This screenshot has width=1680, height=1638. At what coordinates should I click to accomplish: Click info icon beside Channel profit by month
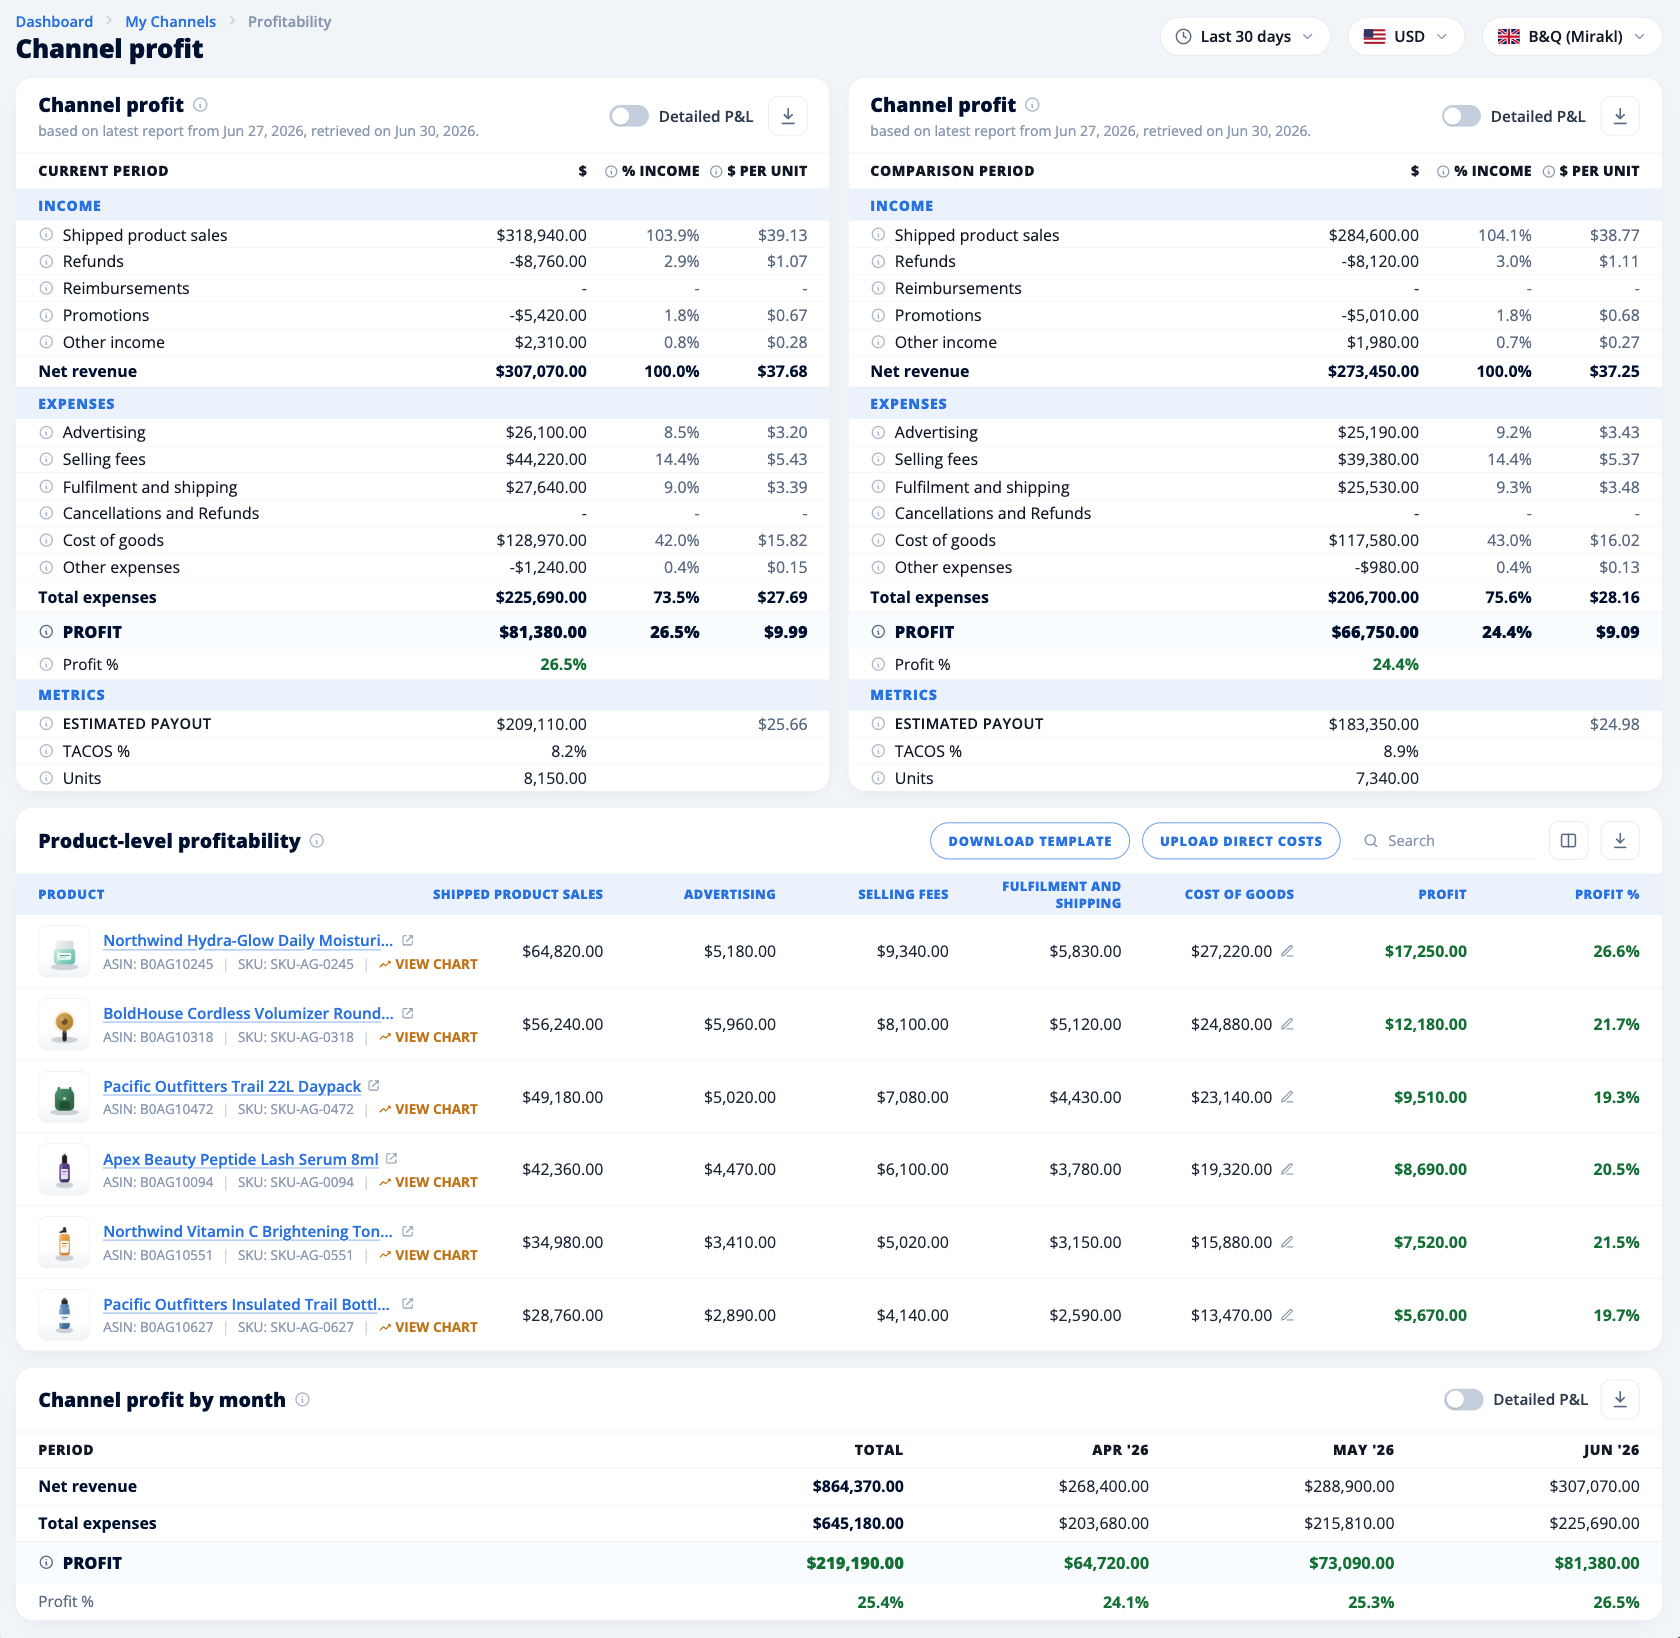click(302, 1400)
